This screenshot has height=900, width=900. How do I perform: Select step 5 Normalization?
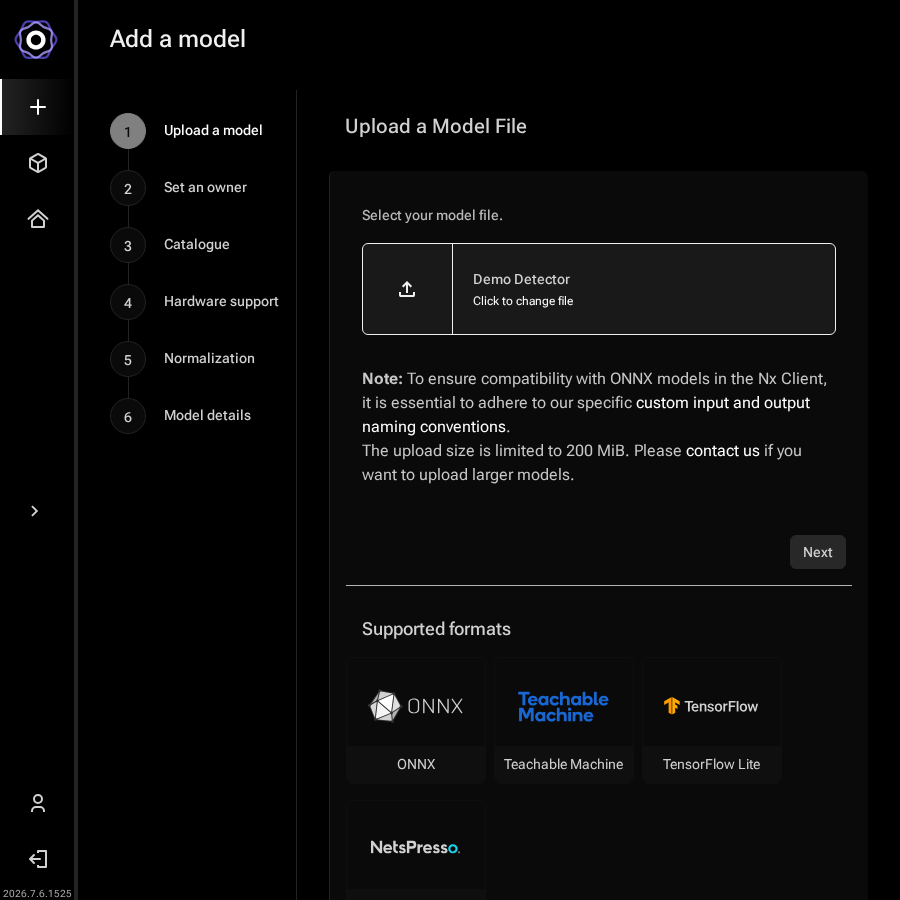(183, 359)
